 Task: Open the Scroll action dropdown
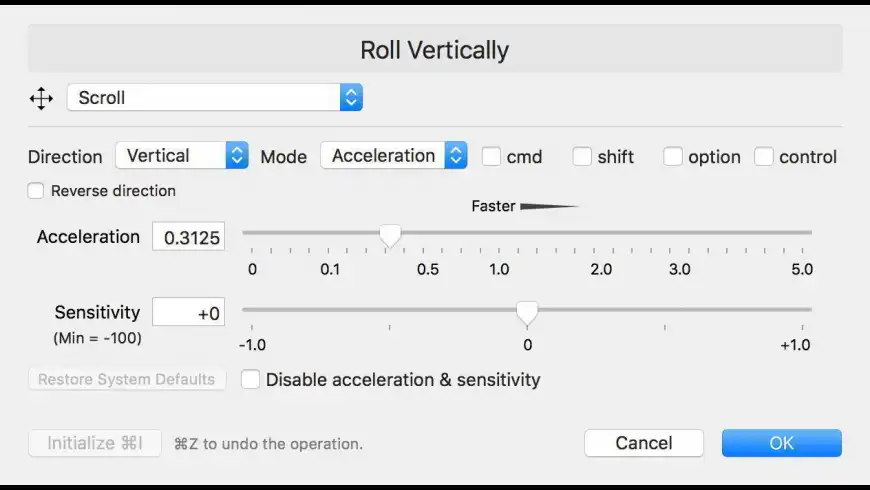click(215, 98)
